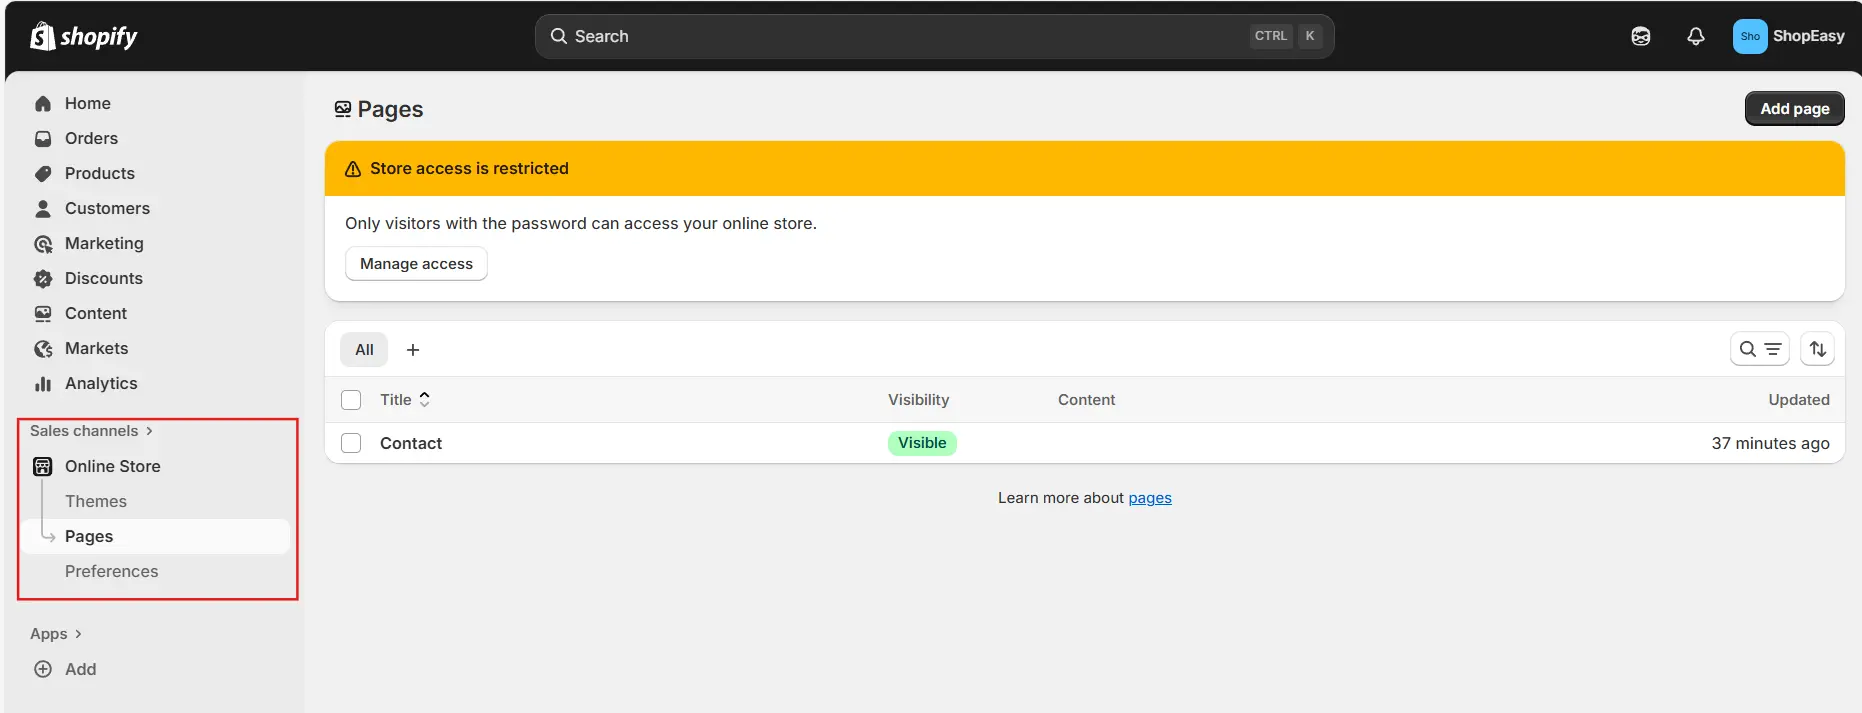Click the '37 minutes ago' cell
The height and width of the screenshot is (713, 1862).
(x=1770, y=443)
